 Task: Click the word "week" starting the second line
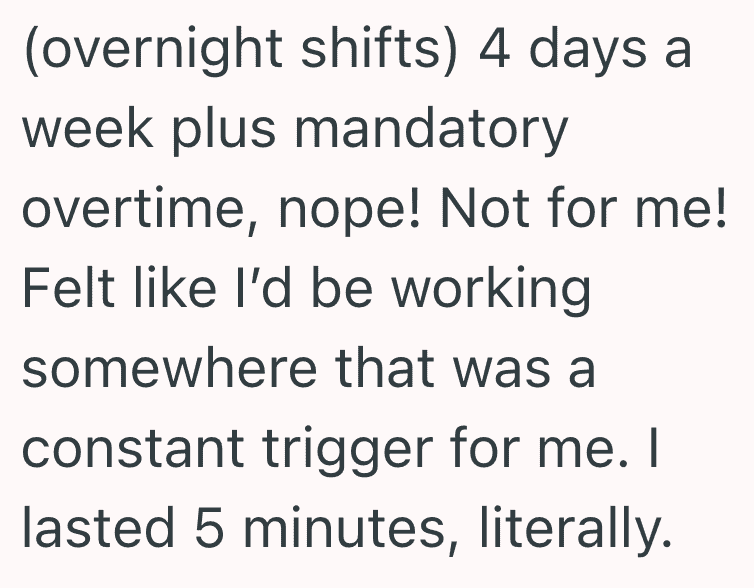(88, 128)
